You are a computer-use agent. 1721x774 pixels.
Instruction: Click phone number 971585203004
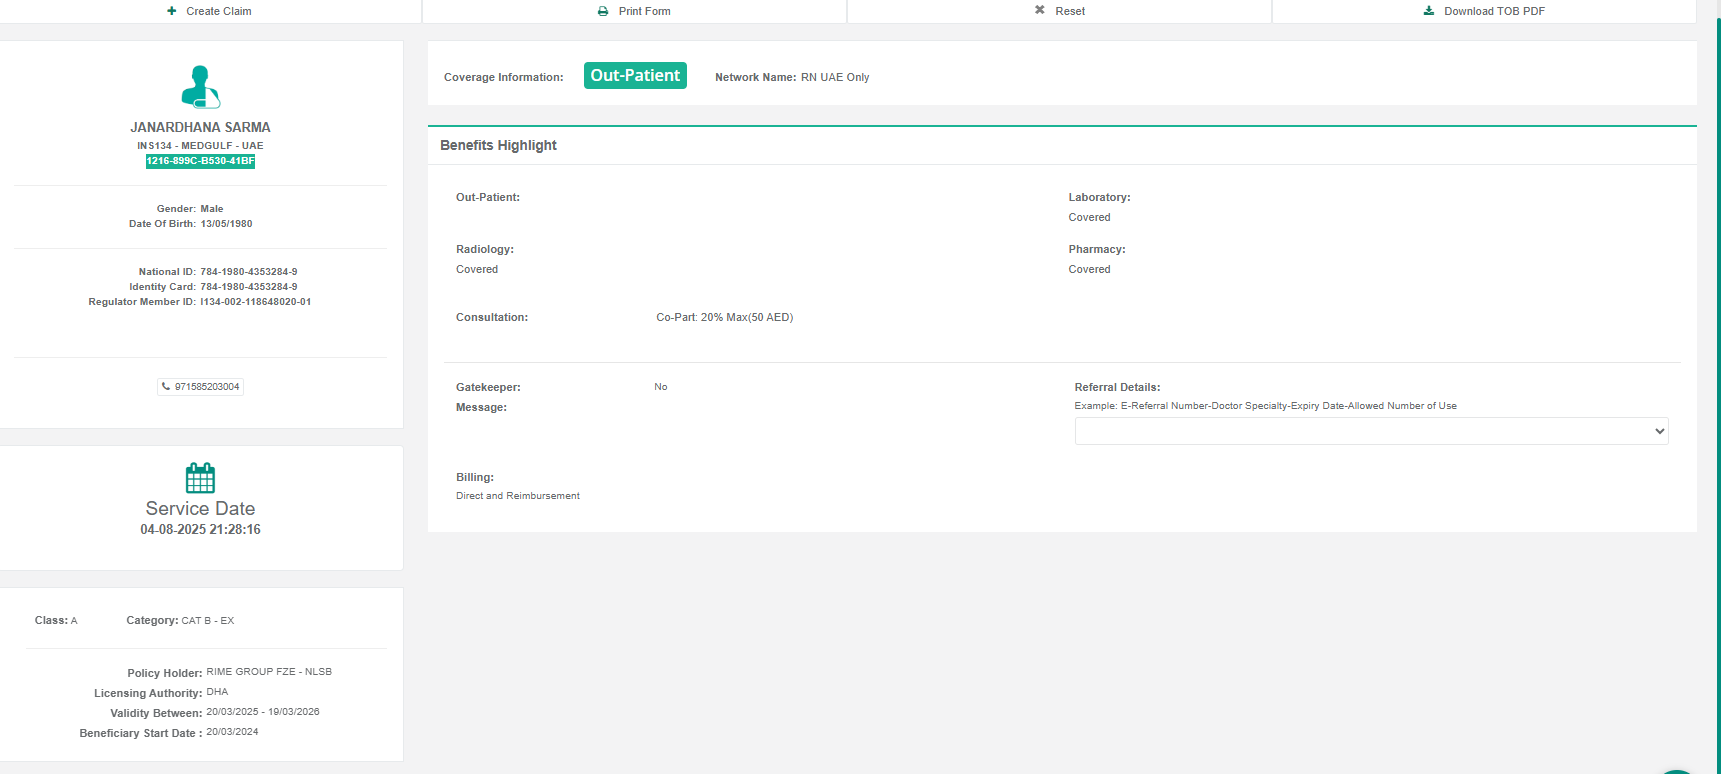pos(207,387)
